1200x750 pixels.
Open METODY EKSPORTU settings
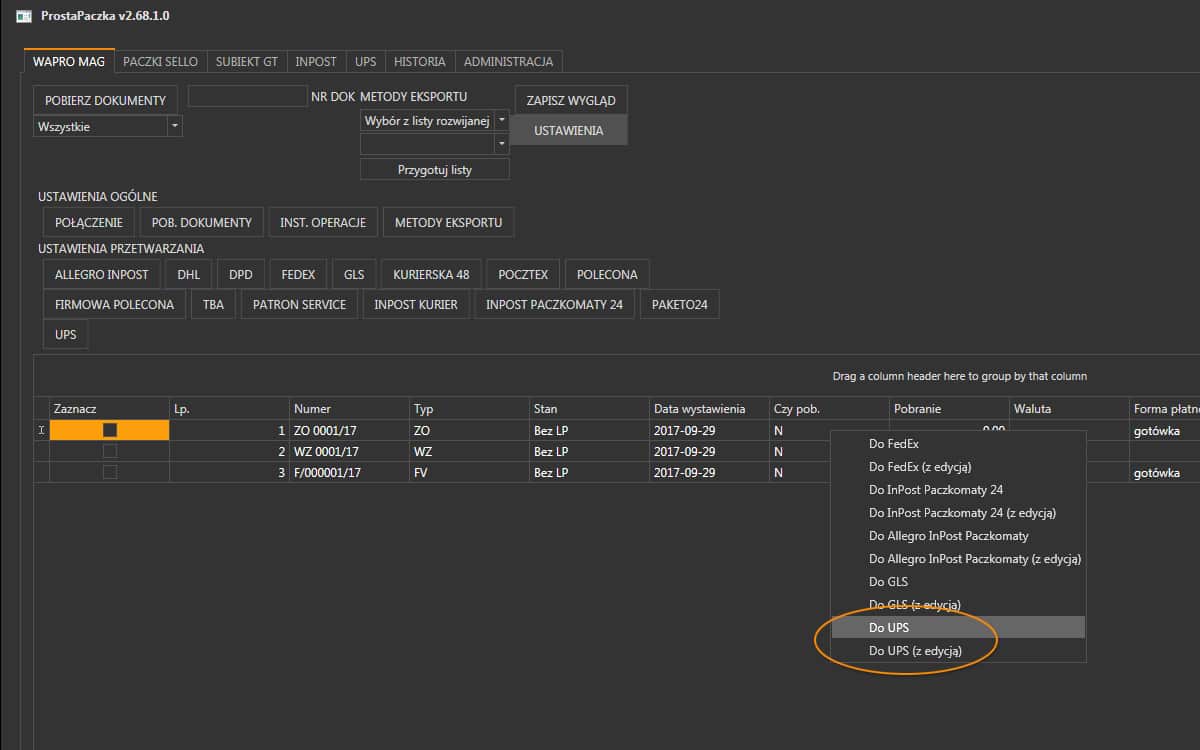(x=448, y=222)
